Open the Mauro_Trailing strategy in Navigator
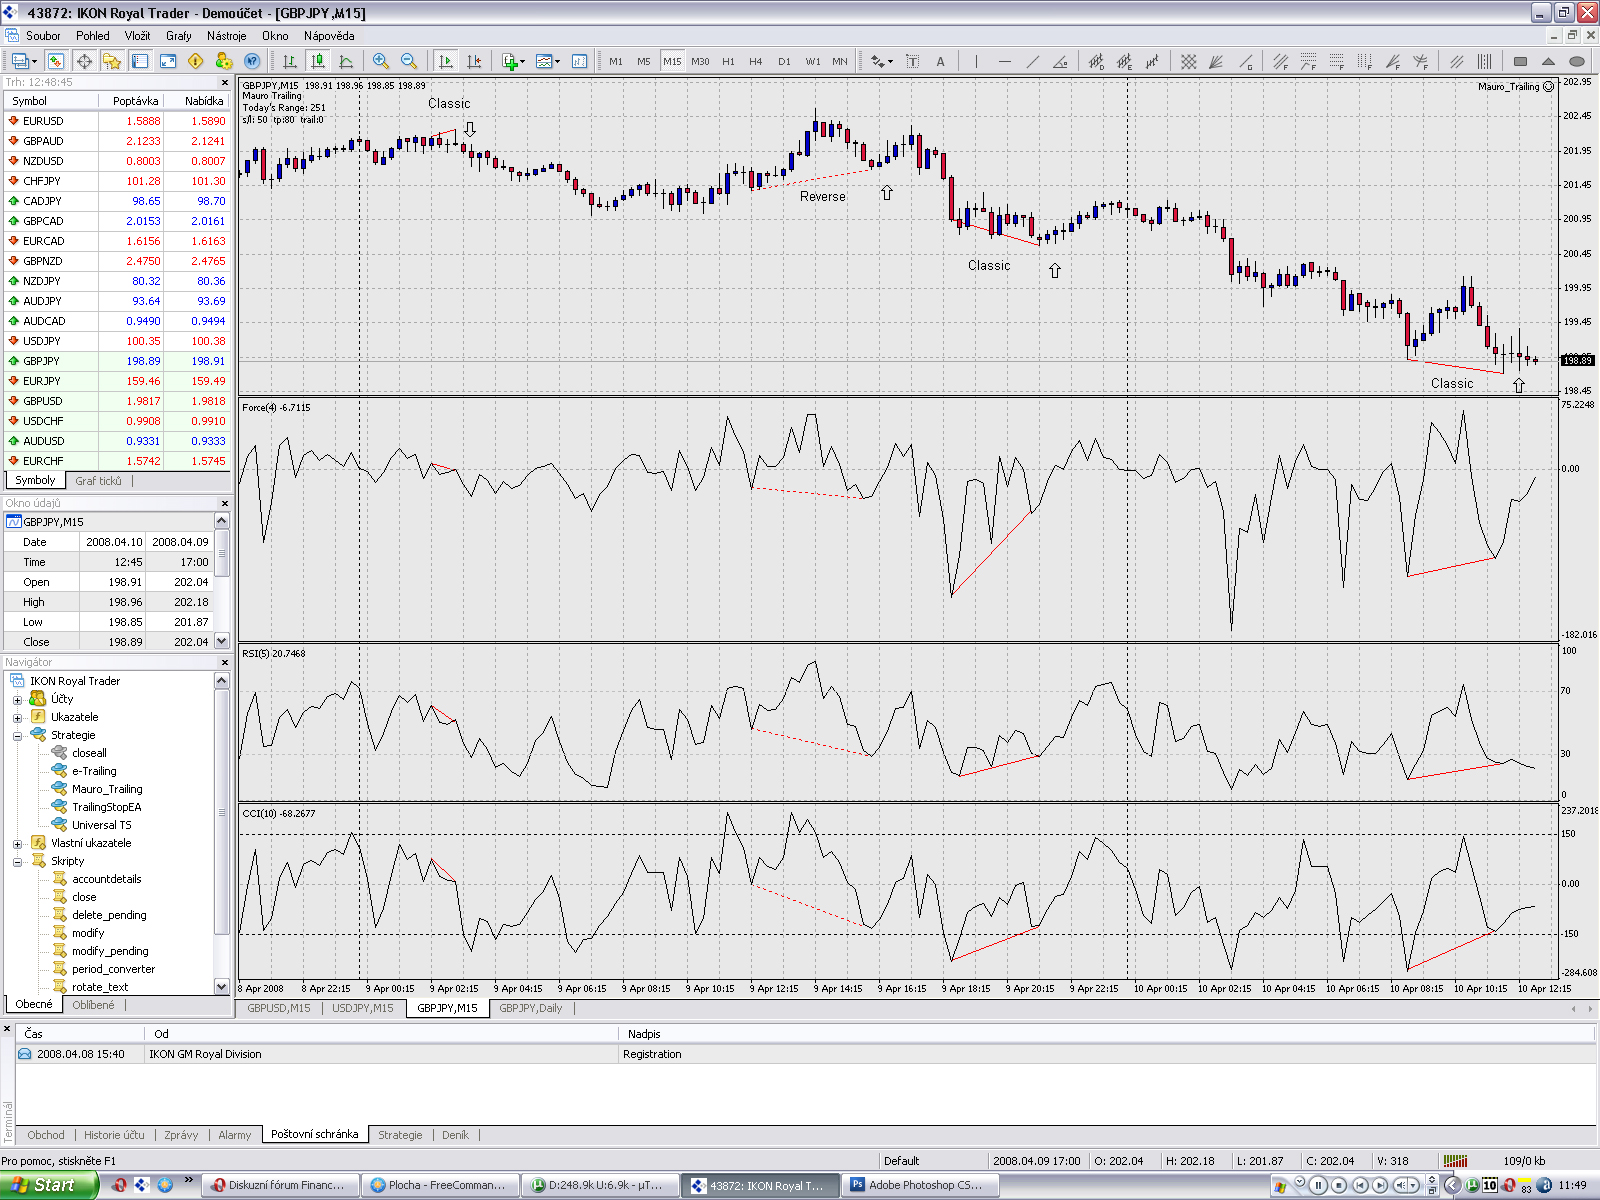1600x1200 pixels. (x=107, y=789)
